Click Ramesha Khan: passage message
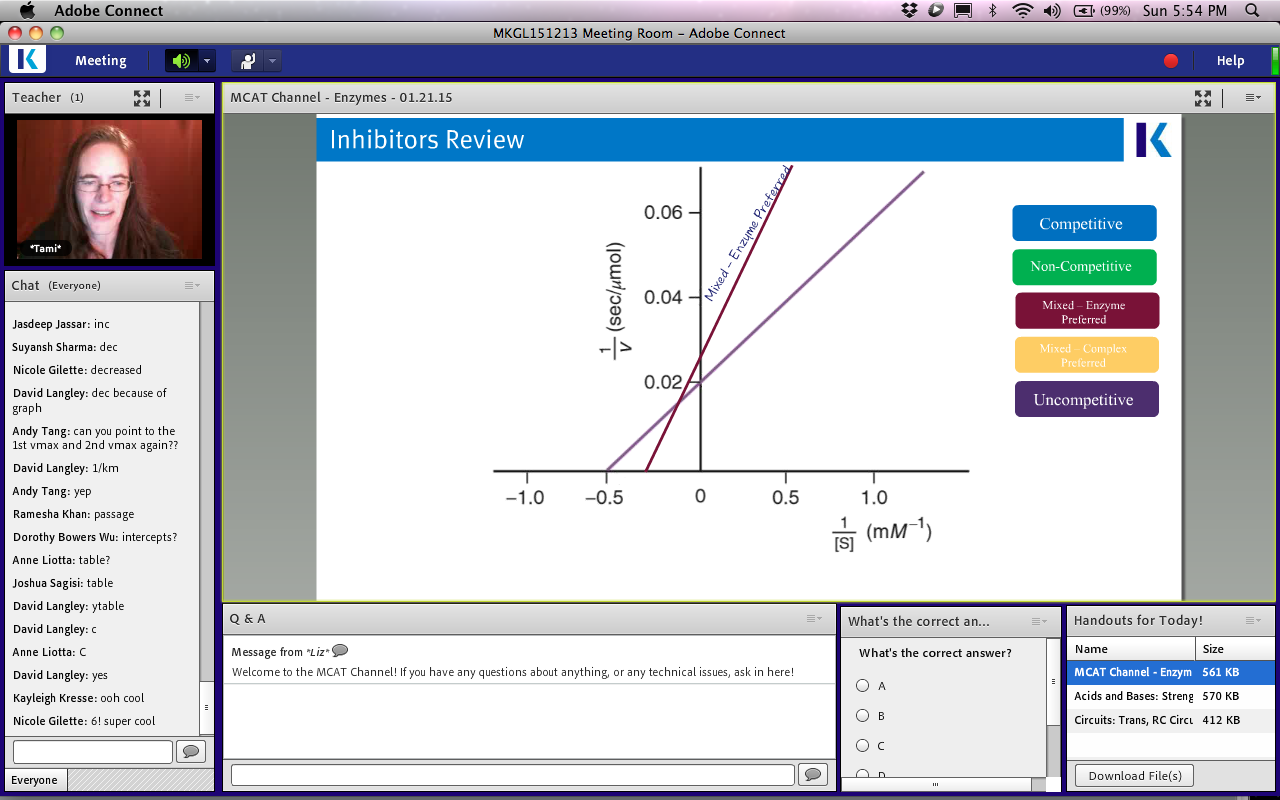1280x800 pixels. [x=73, y=514]
